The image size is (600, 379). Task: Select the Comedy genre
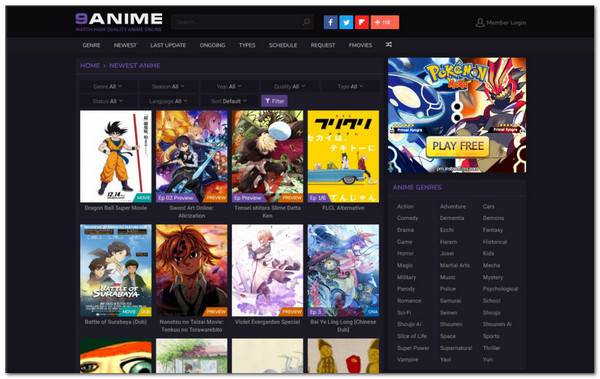408,218
